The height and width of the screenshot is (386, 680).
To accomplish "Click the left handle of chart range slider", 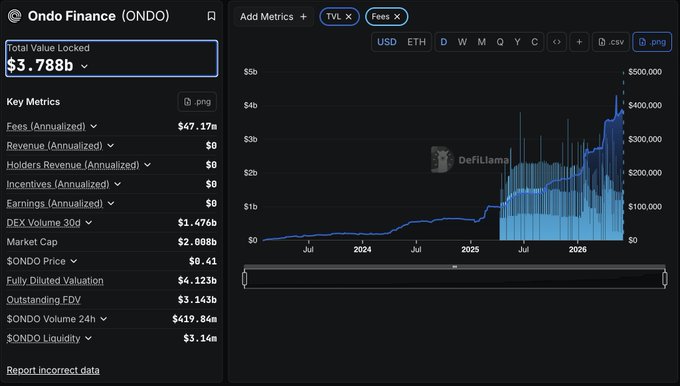I will pos(245,278).
